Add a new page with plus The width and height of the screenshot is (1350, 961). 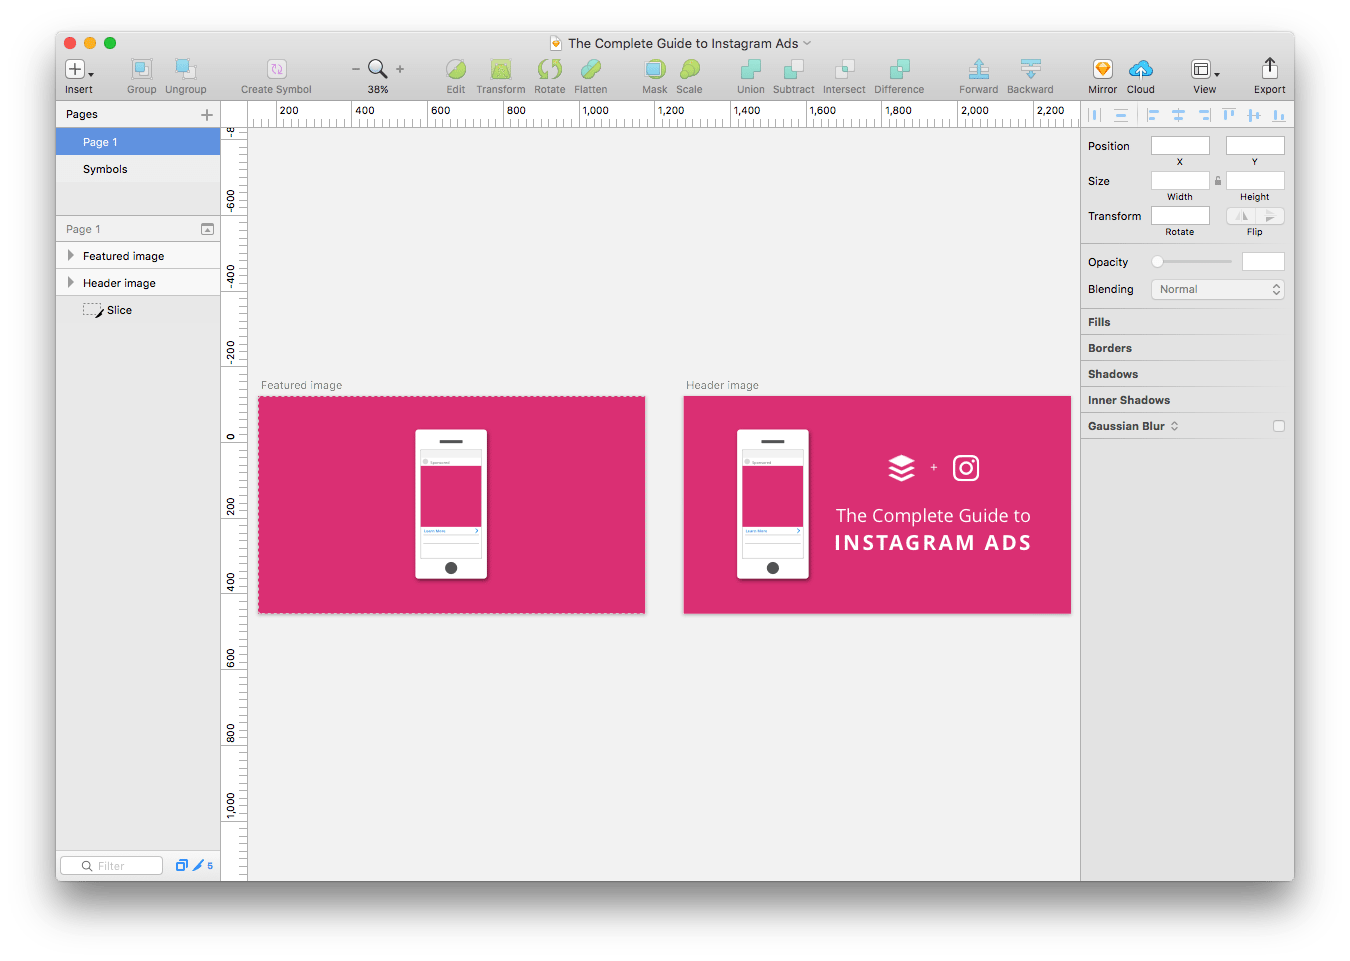pos(207,115)
